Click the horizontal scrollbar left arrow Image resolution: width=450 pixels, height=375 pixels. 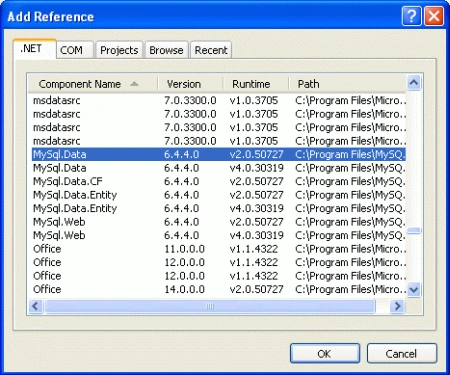coord(35,306)
